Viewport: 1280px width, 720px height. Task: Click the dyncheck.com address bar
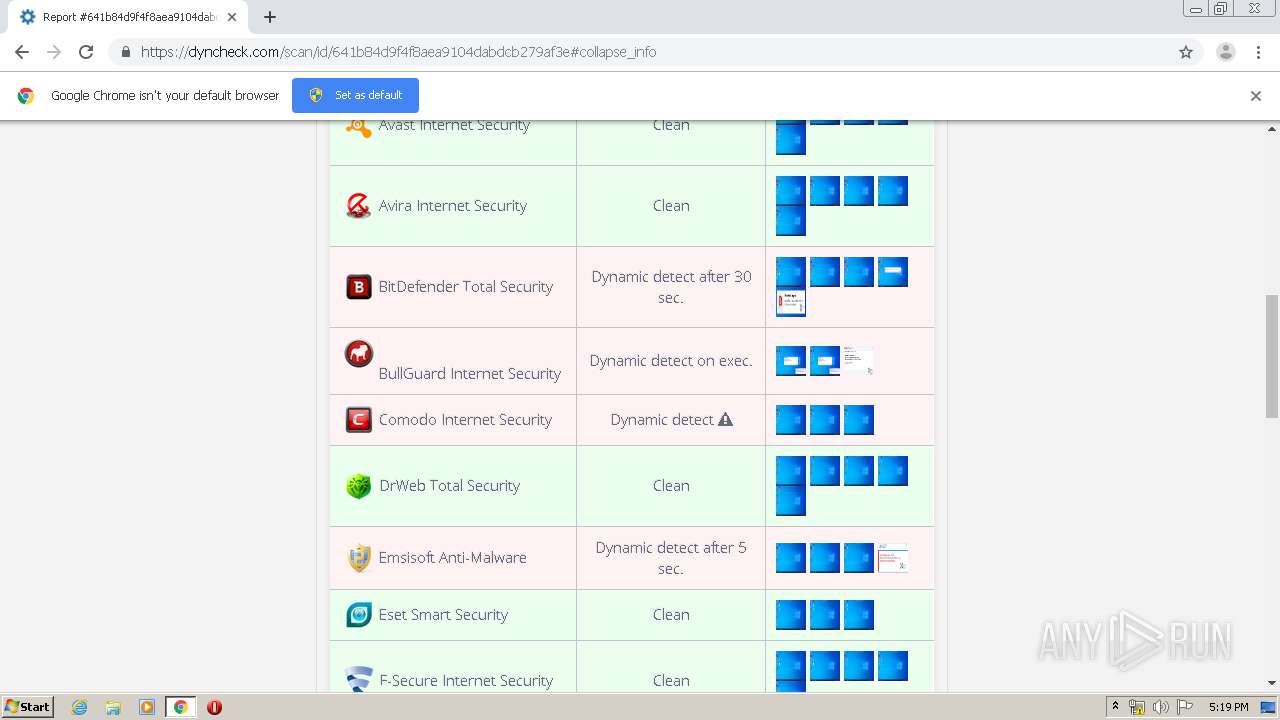[640, 52]
